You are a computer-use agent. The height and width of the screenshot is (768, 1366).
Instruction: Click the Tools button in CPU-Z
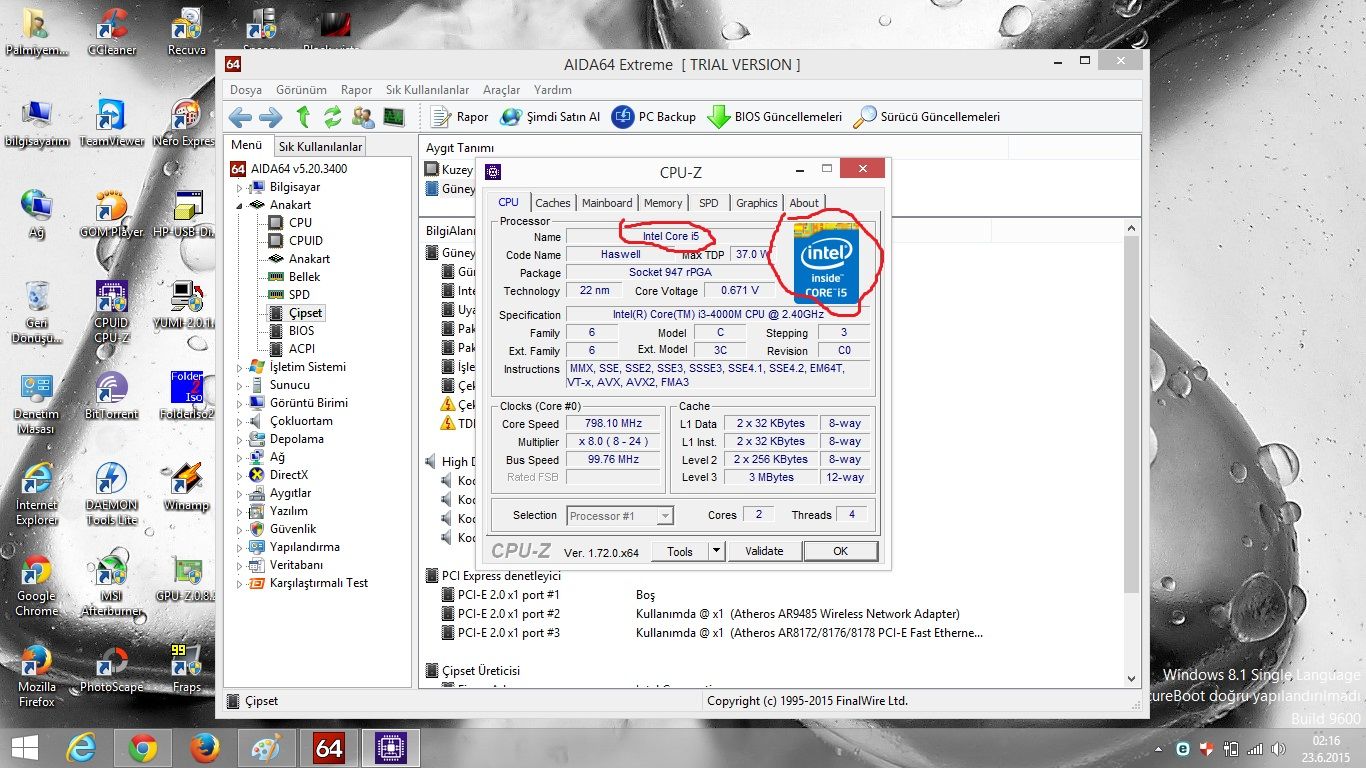point(680,551)
